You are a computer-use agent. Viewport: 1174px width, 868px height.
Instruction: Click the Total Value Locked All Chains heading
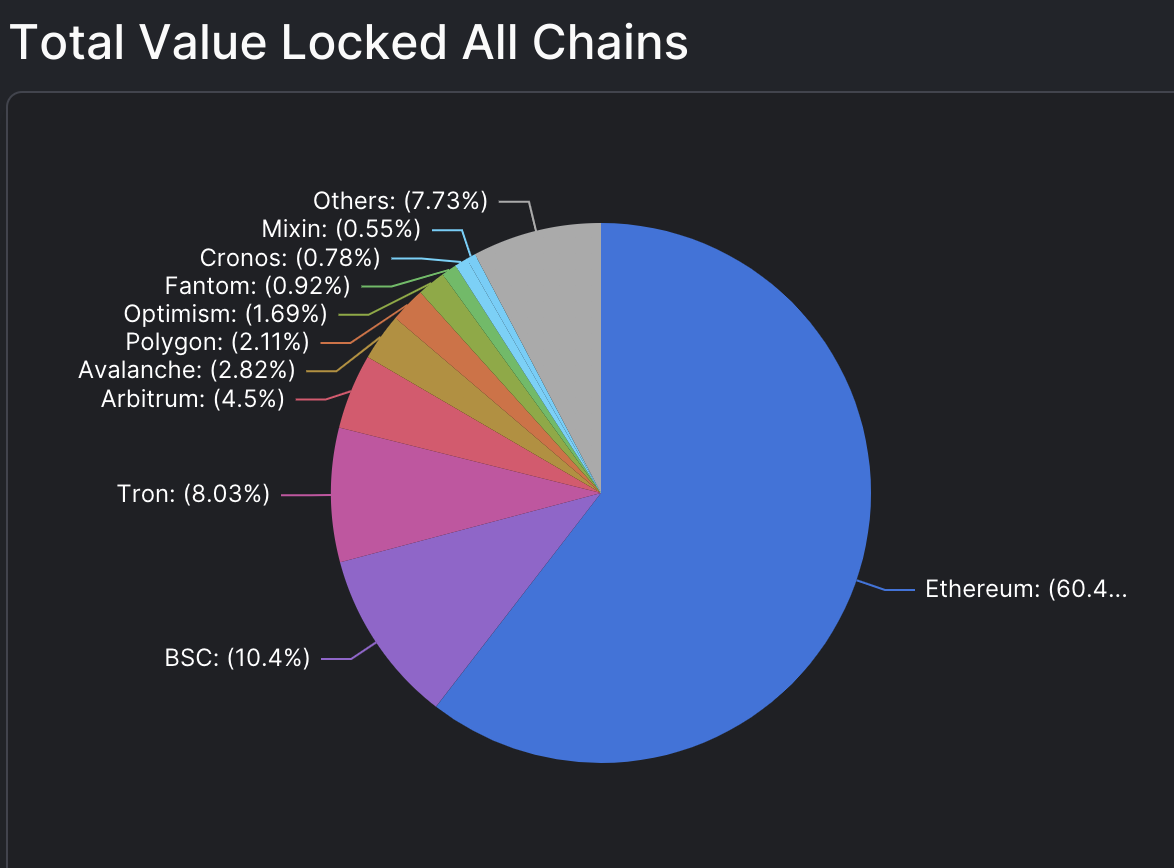[349, 42]
